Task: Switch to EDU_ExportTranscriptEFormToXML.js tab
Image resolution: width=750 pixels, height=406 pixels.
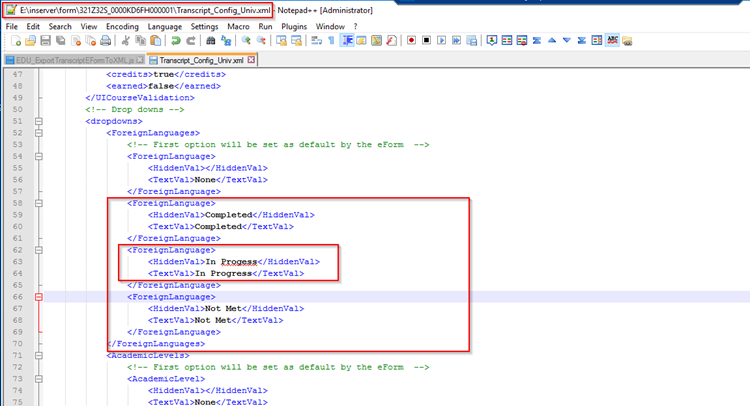Action: coord(74,60)
